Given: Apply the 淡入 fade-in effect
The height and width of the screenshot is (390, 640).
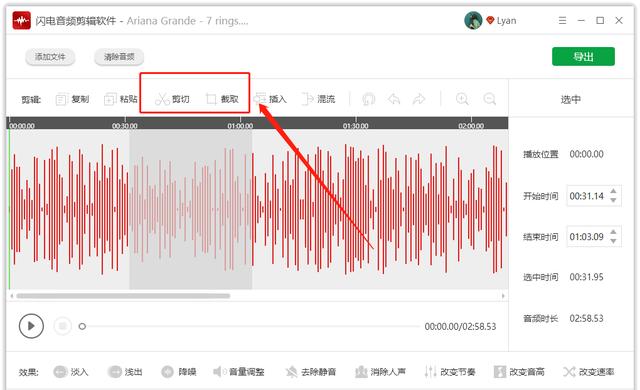Looking at the screenshot, I should 71,372.
